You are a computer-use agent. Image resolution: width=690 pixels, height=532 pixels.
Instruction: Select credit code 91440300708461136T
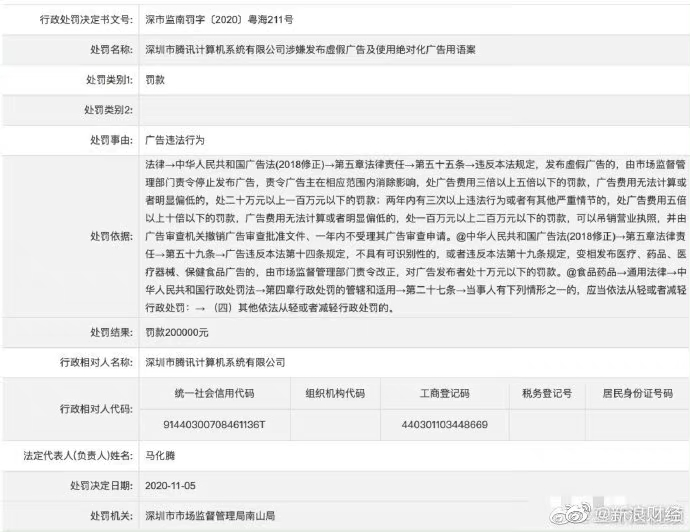212,424
